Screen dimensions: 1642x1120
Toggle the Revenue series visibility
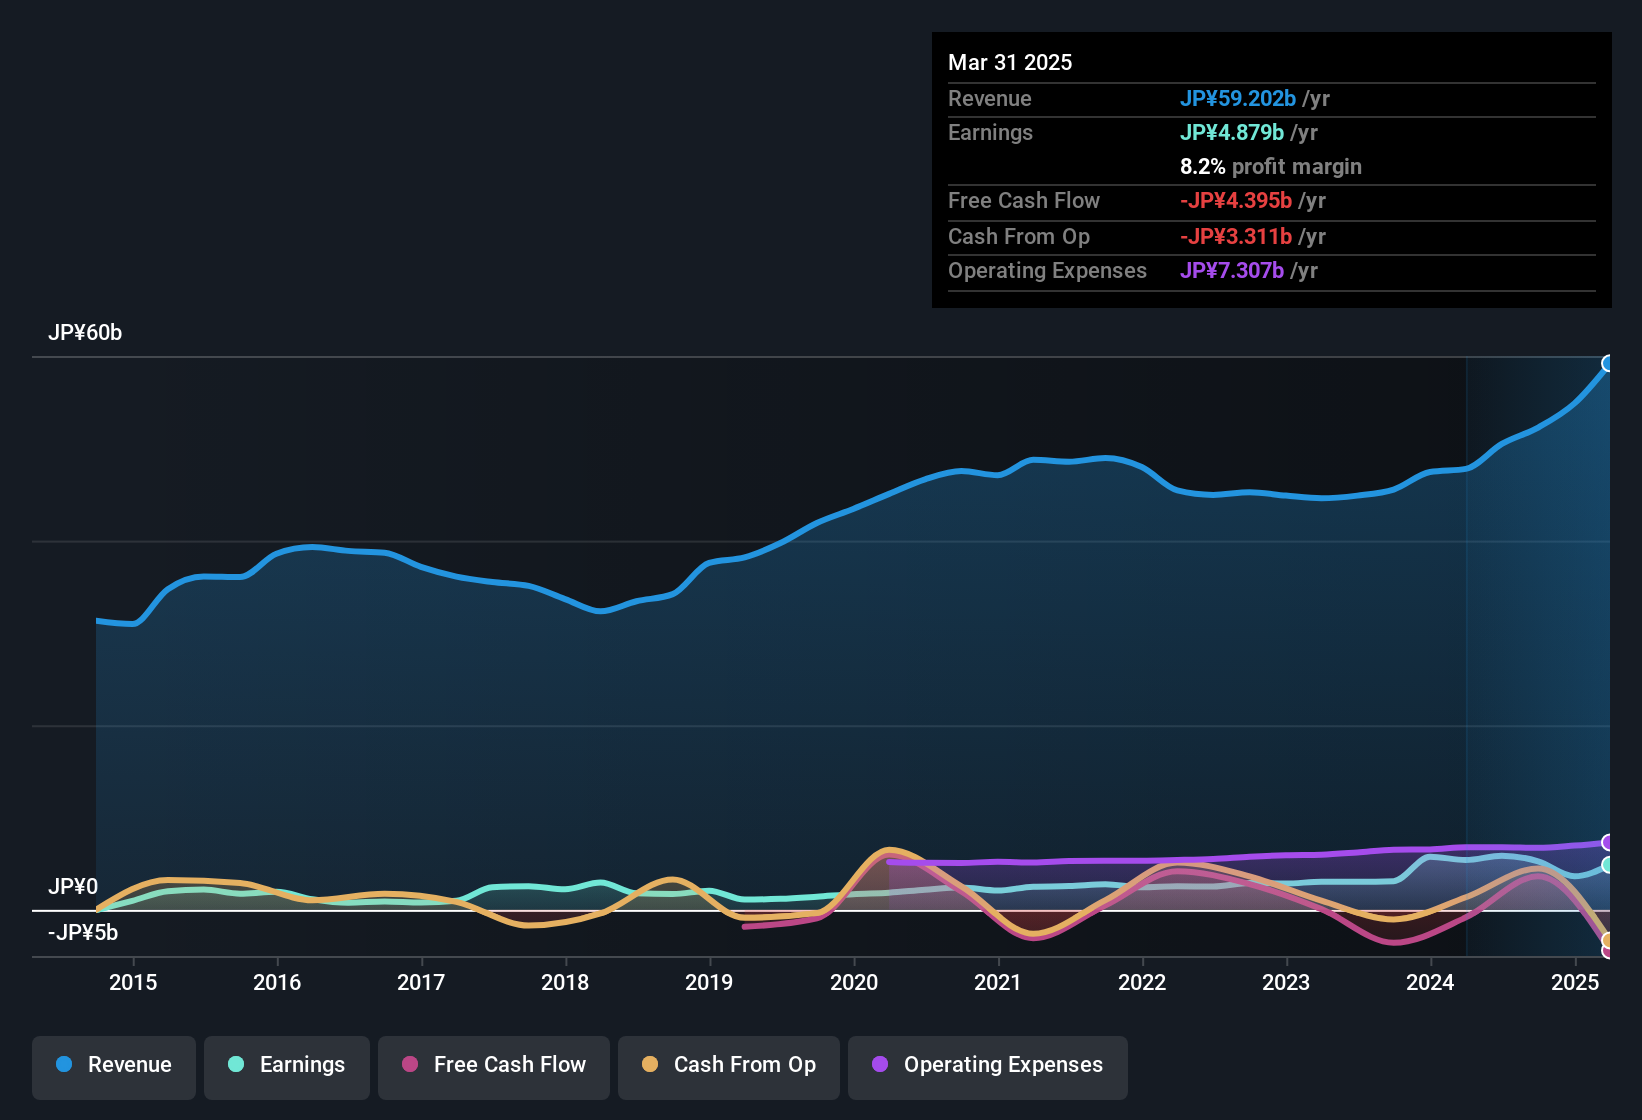(113, 1066)
